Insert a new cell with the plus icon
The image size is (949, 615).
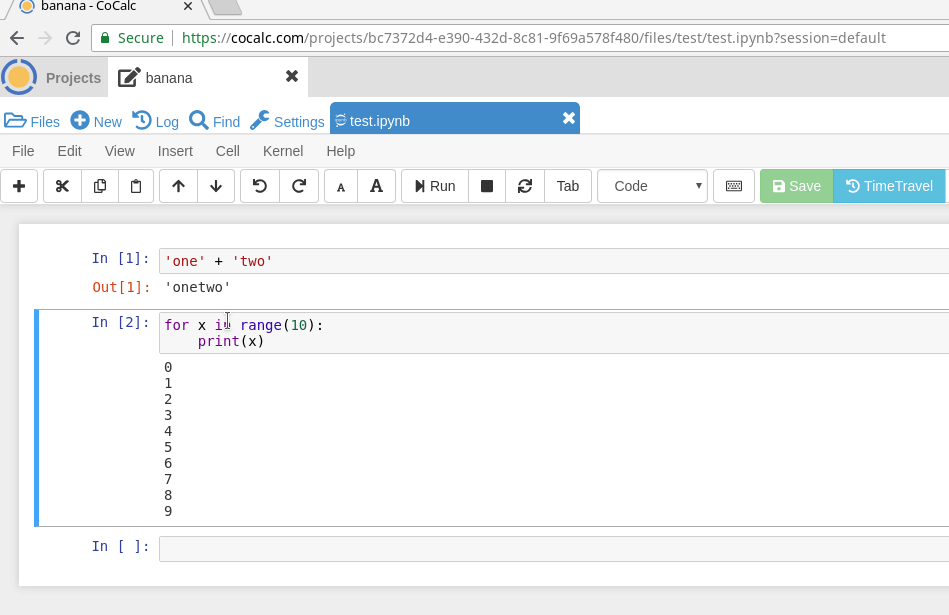tap(19, 186)
